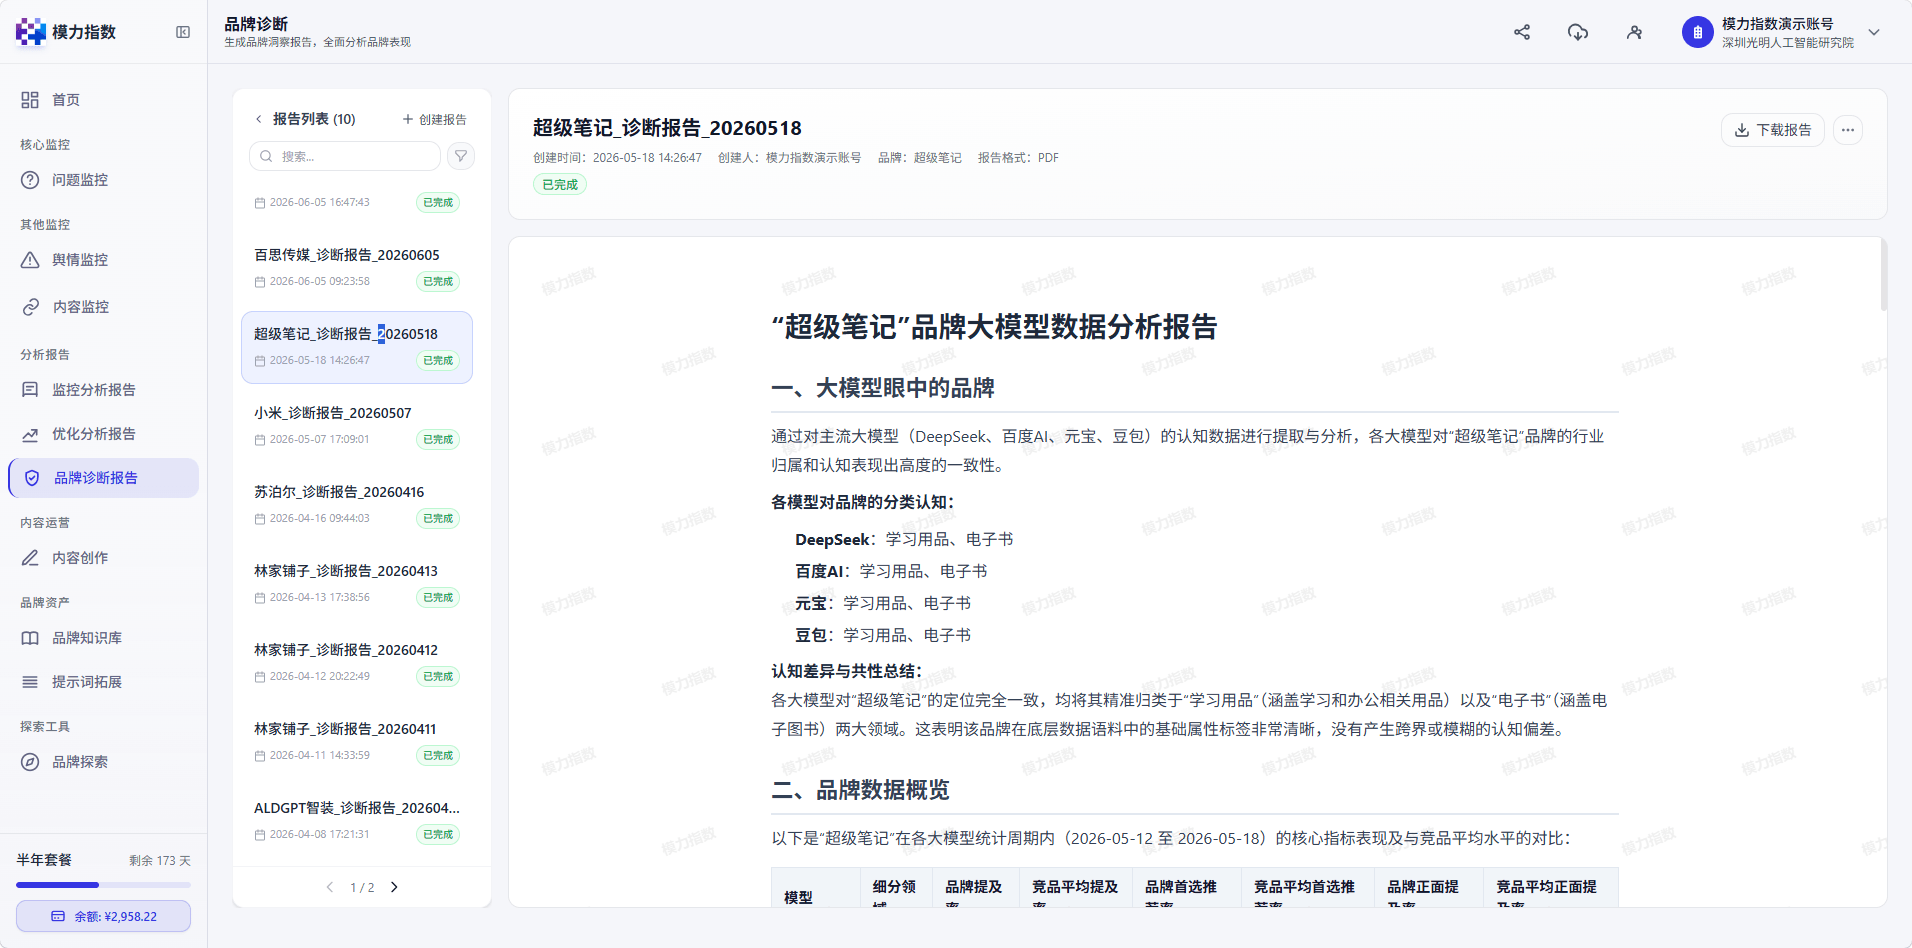Screen dimensions: 1912x948
Task: Expand the account dropdown chevron
Action: click(1874, 32)
